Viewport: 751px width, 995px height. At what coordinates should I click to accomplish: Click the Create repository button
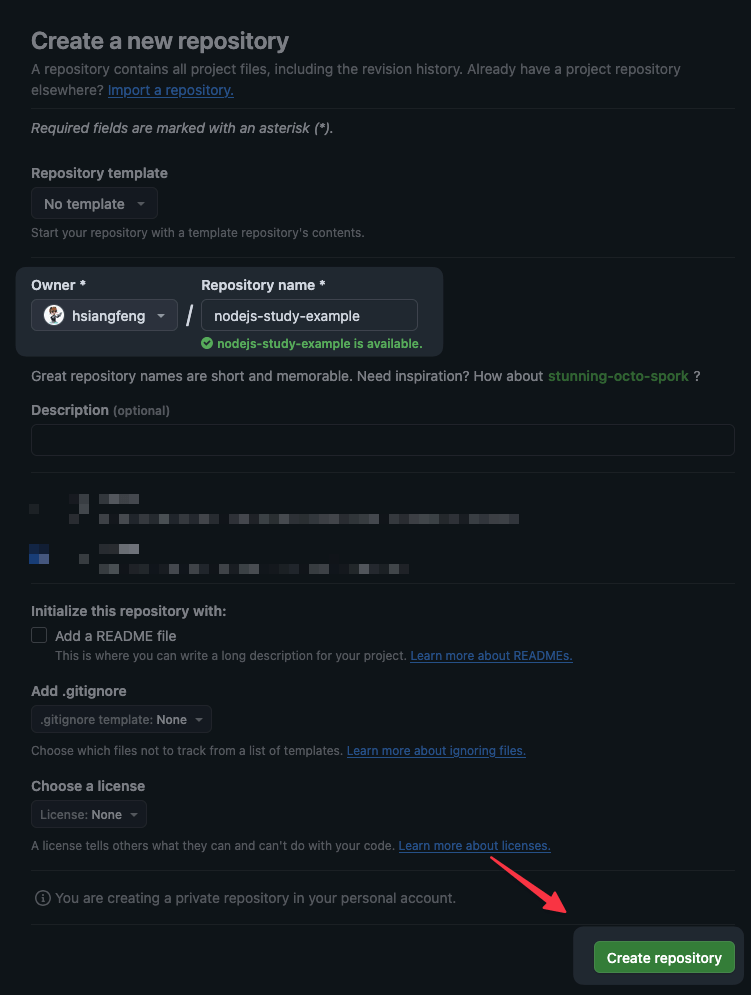tap(664, 958)
